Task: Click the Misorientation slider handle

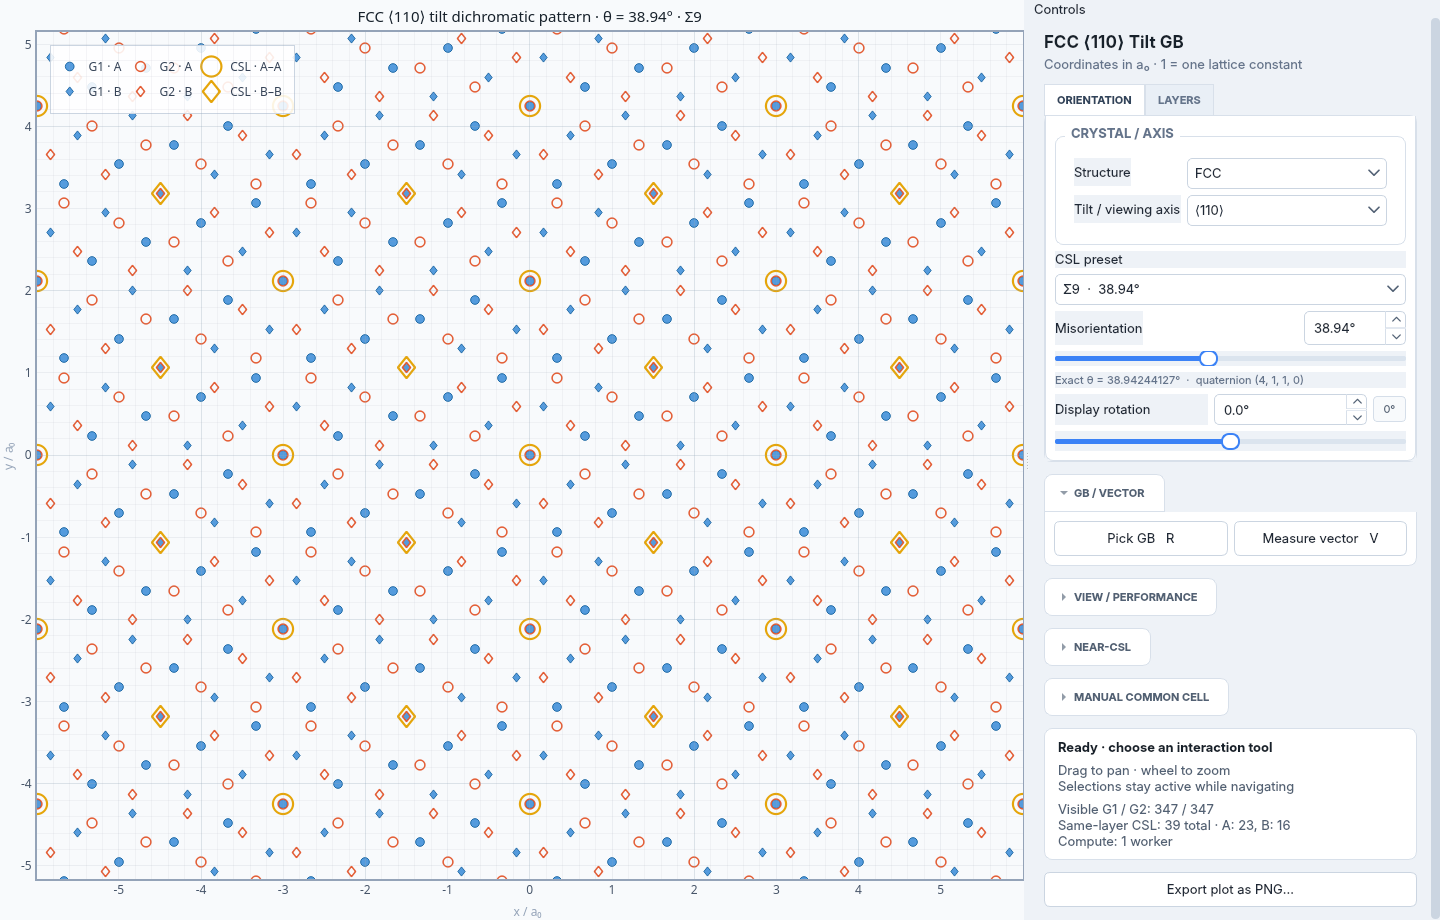Action: [x=1208, y=358]
